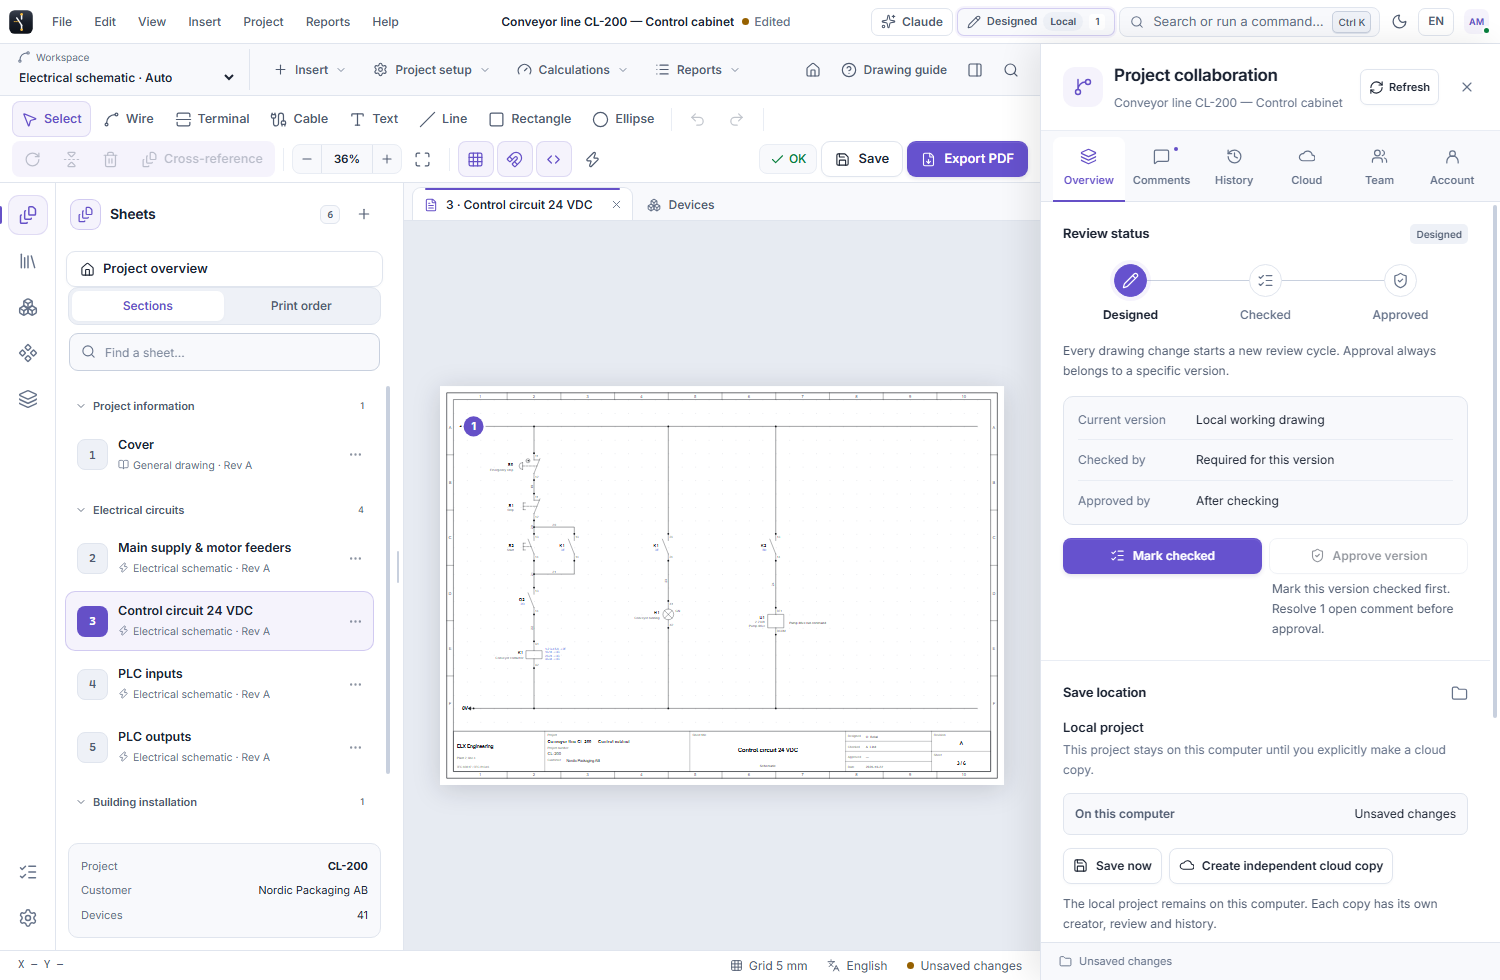Open the File menu

coord(62,22)
